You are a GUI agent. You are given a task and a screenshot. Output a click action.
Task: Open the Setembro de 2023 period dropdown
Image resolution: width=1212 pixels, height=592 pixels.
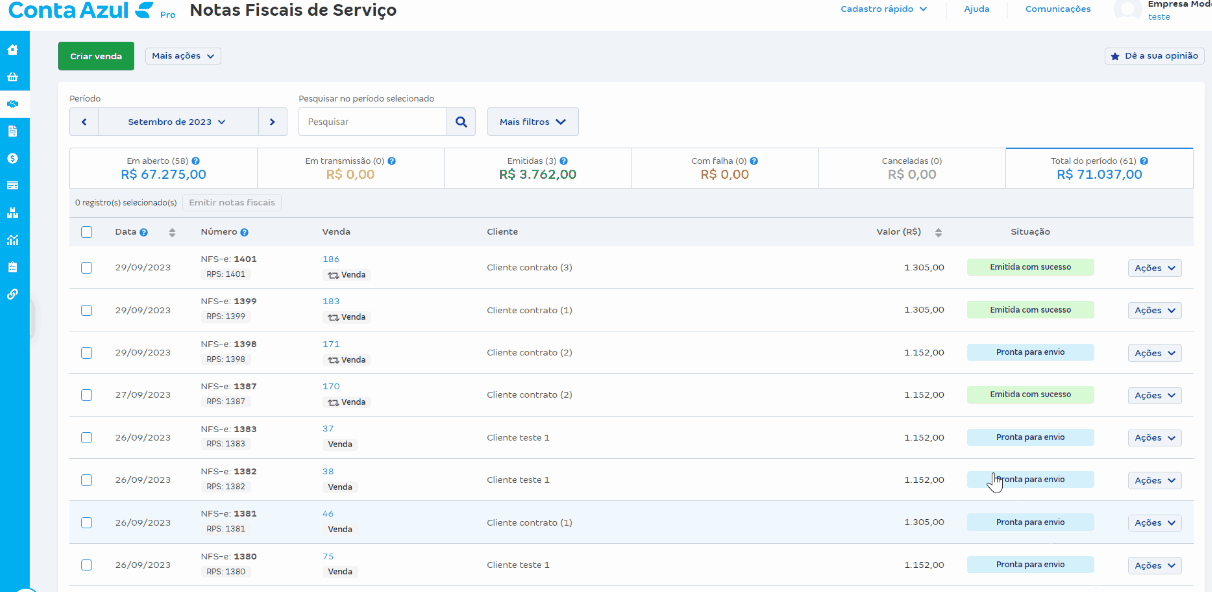pyautogui.click(x=179, y=122)
